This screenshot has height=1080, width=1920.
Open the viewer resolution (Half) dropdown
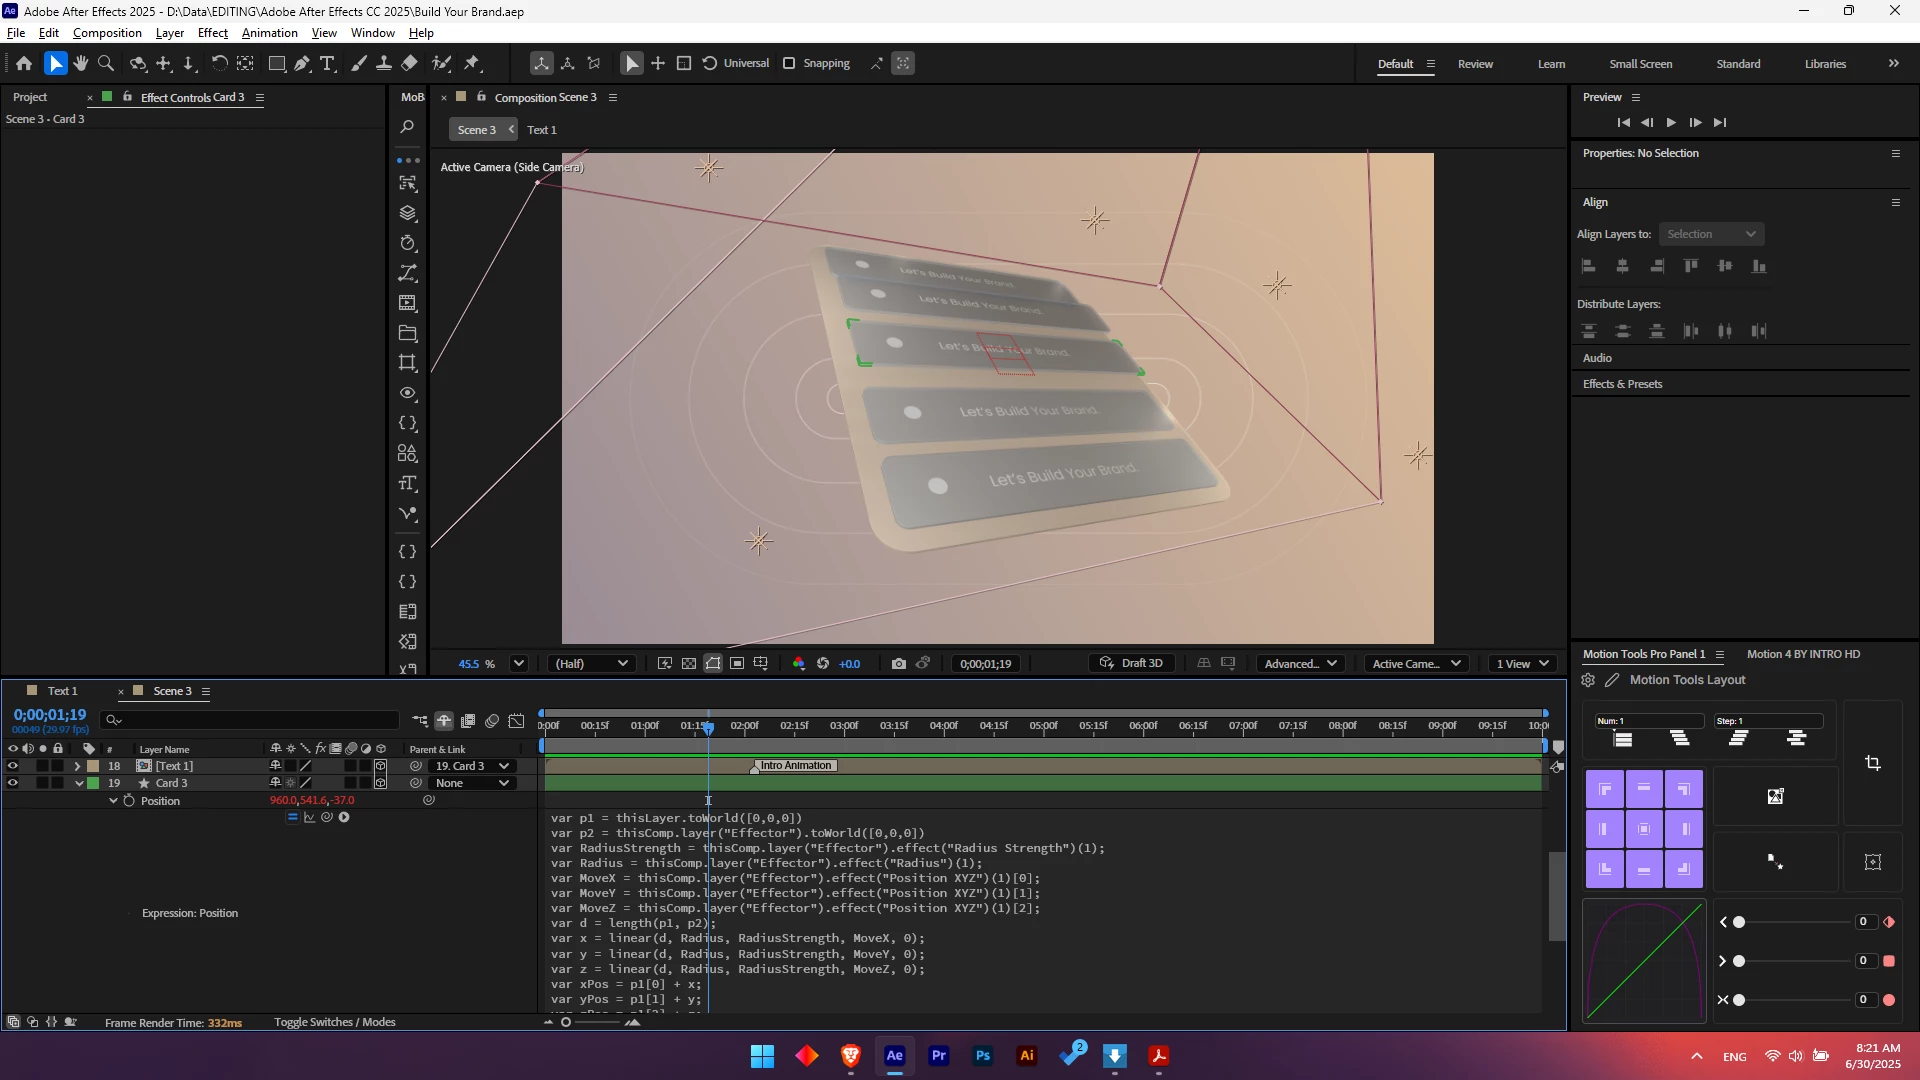[x=592, y=664]
